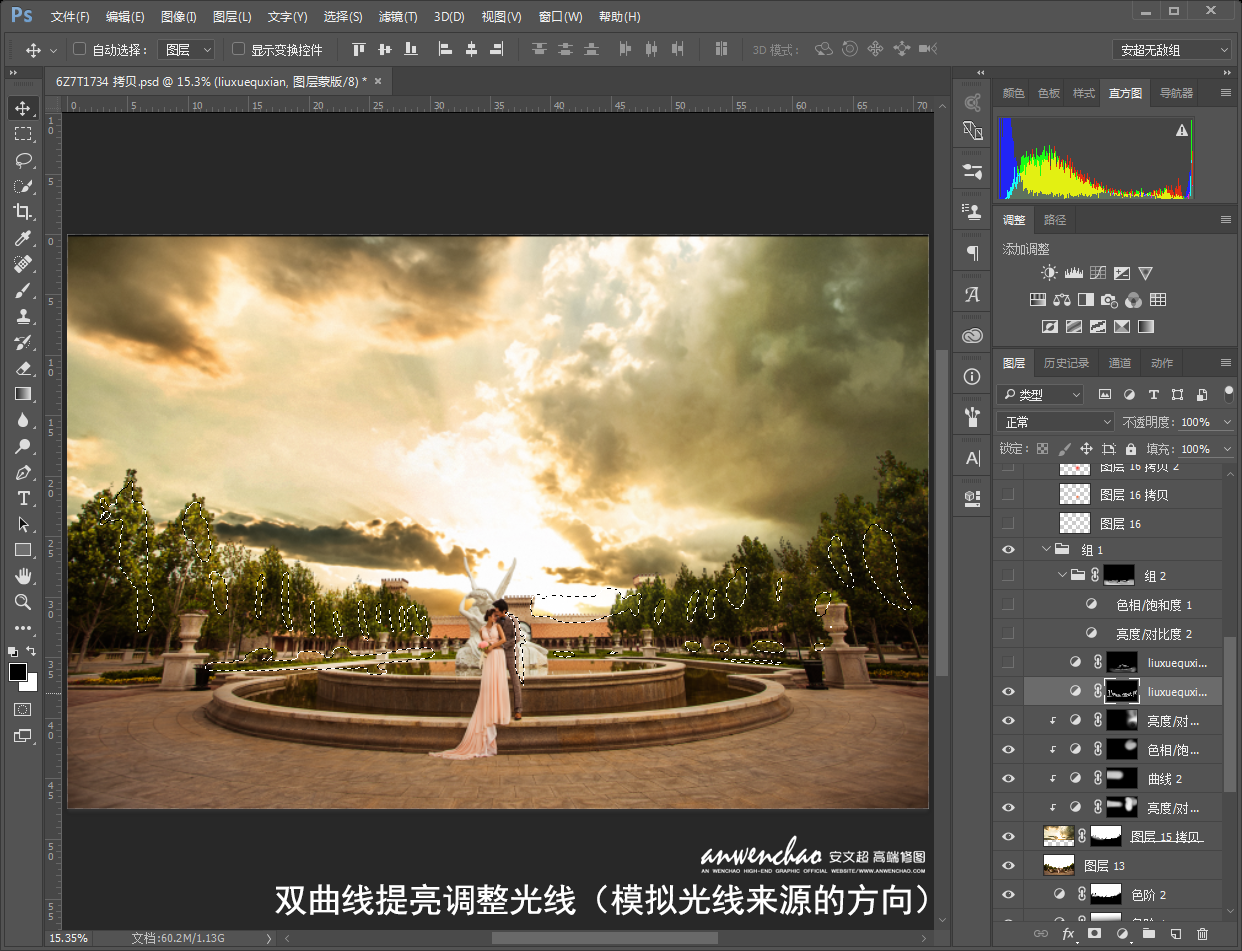
Task: Switch to the 路径 tab
Action: 1054,220
